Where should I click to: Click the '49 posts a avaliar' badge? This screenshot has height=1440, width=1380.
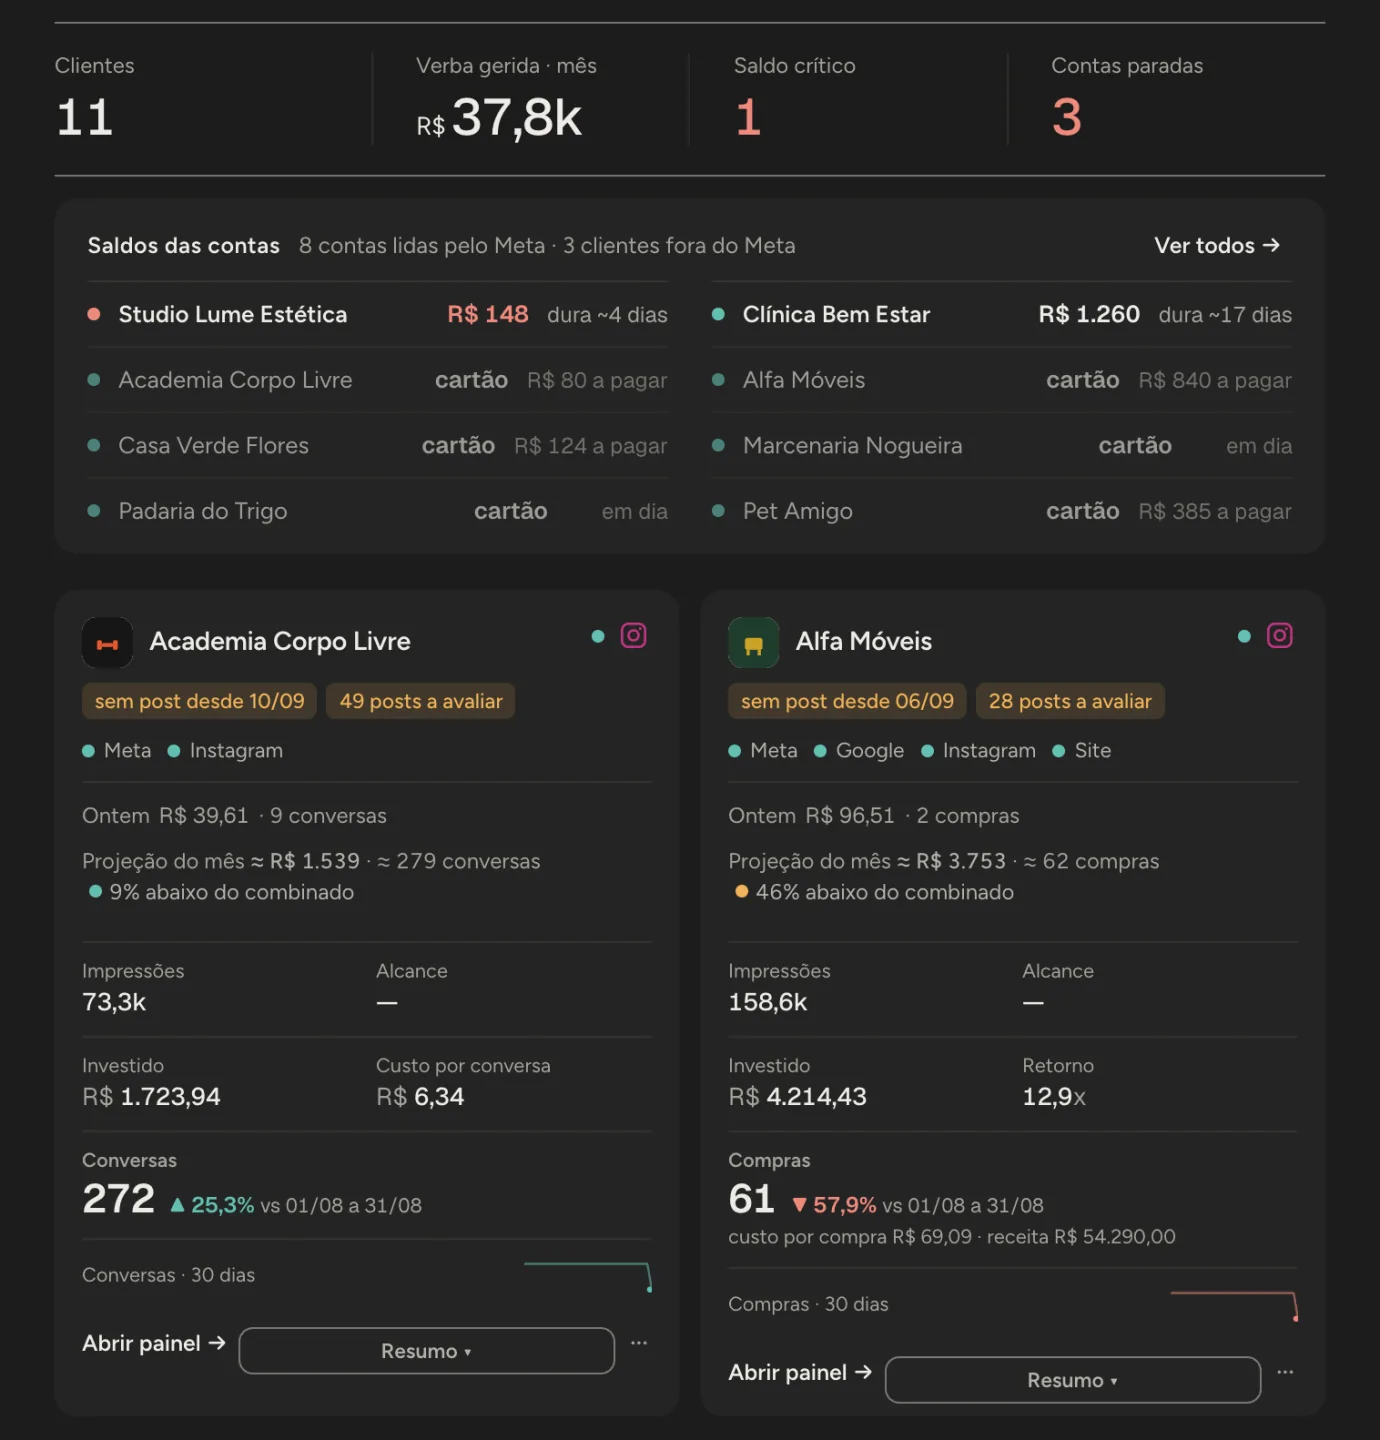coord(421,701)
